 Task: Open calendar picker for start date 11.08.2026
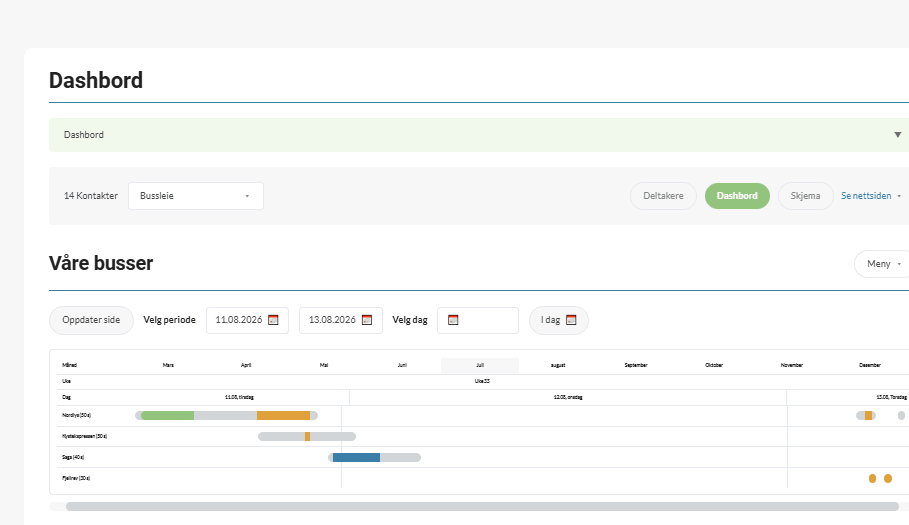(x=274, y=320)
